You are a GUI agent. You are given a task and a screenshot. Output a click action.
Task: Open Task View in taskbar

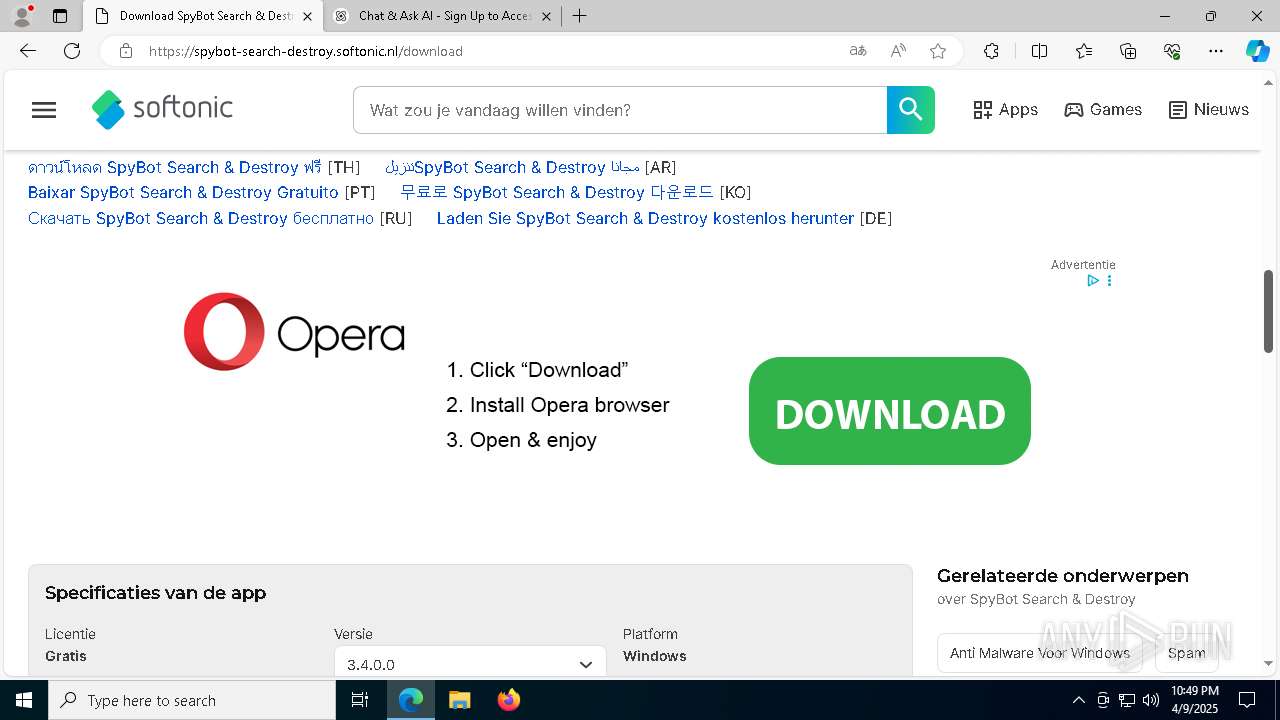[360, 700]
